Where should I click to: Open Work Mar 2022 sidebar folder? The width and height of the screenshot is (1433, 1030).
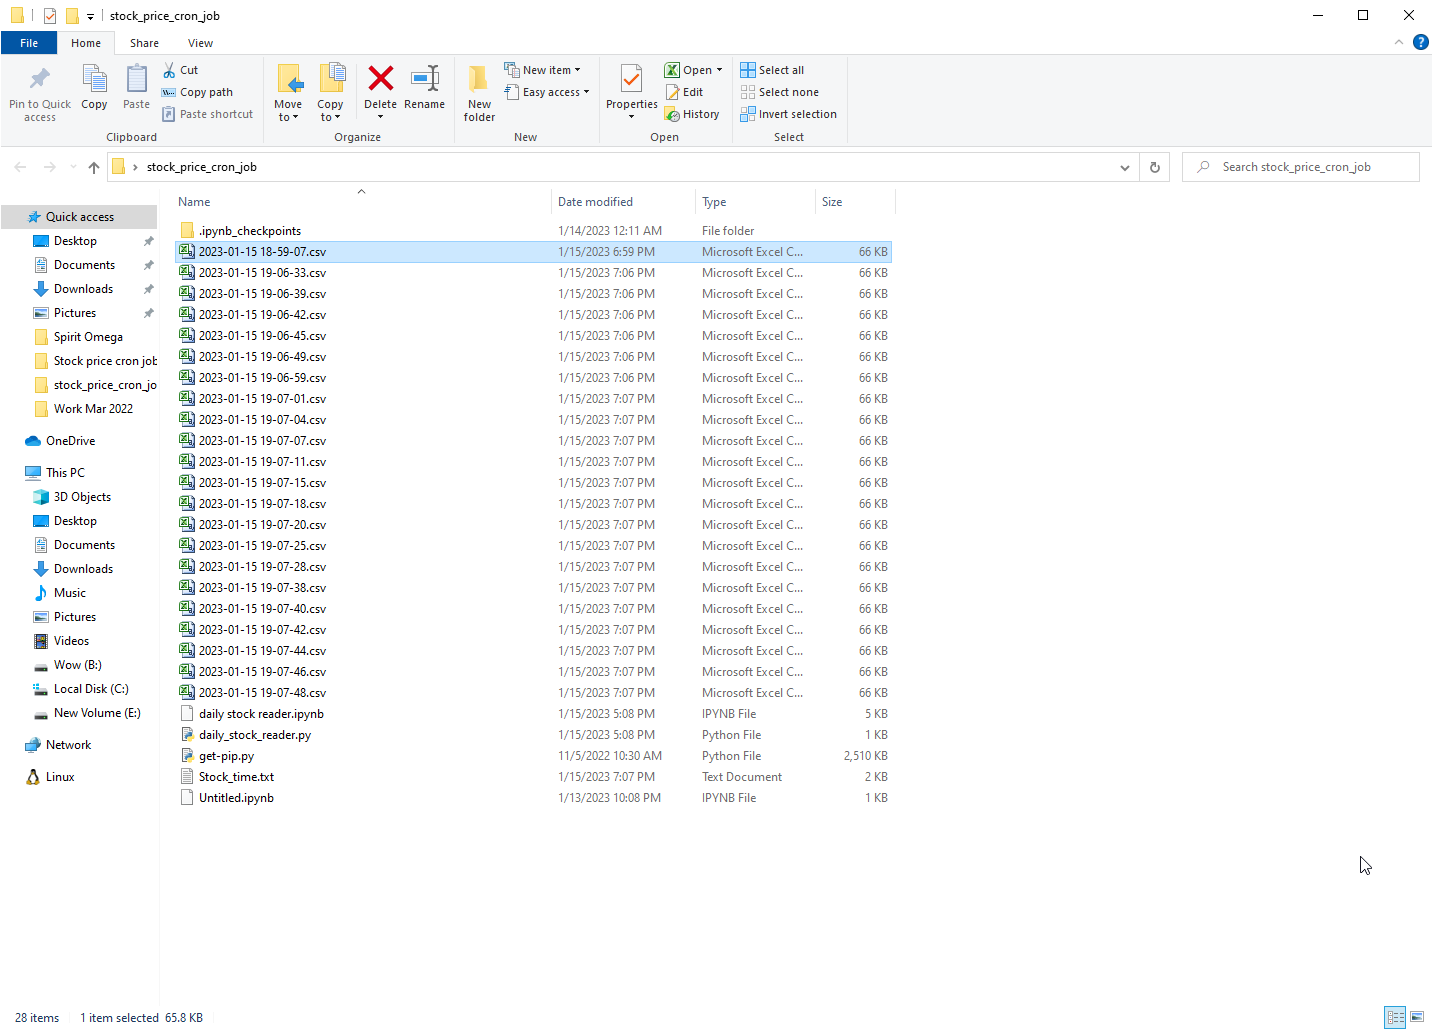[93, 409]
